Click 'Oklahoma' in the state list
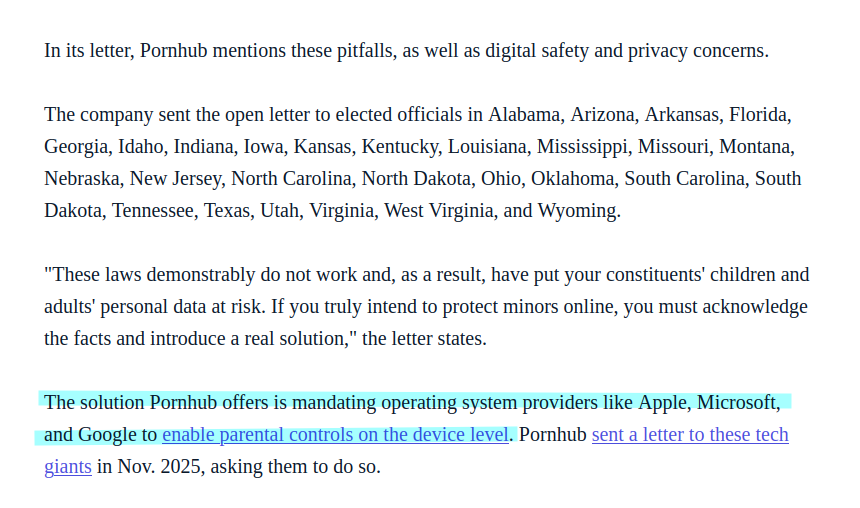The height and width of the screenshot is (508, 860). tap(572, 179)
